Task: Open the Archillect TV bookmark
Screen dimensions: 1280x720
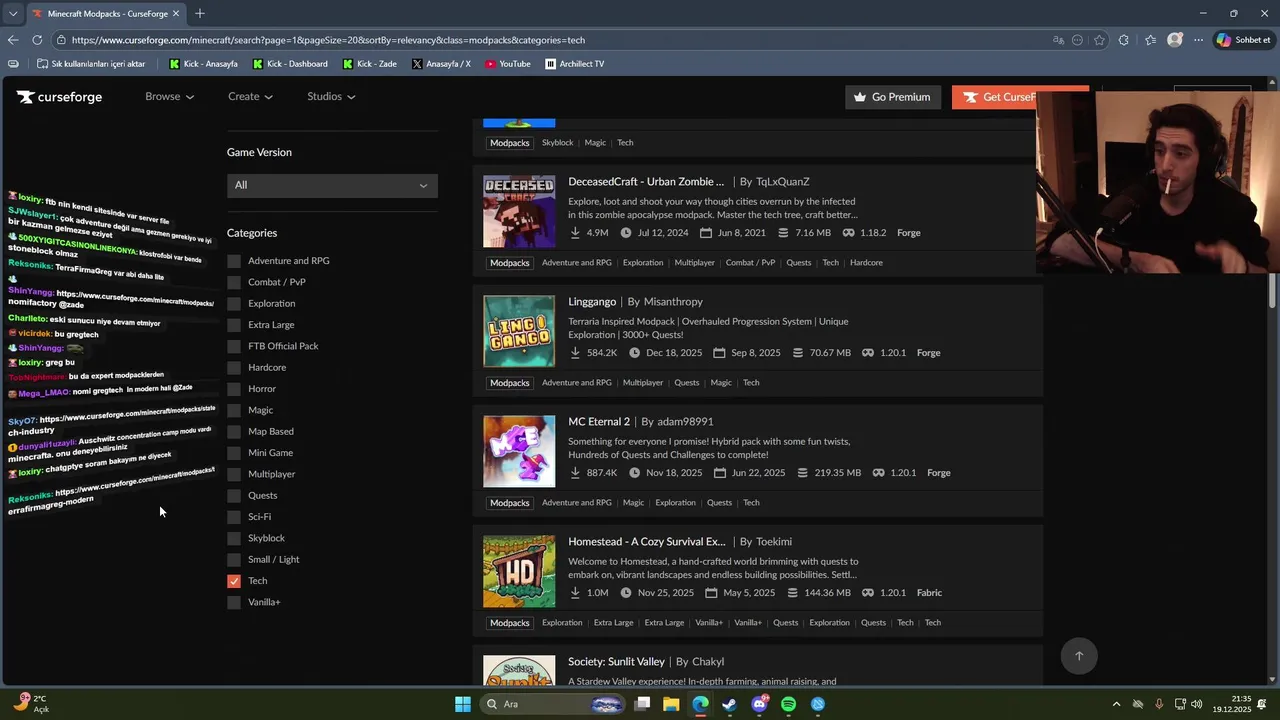Action: (575, 64)
